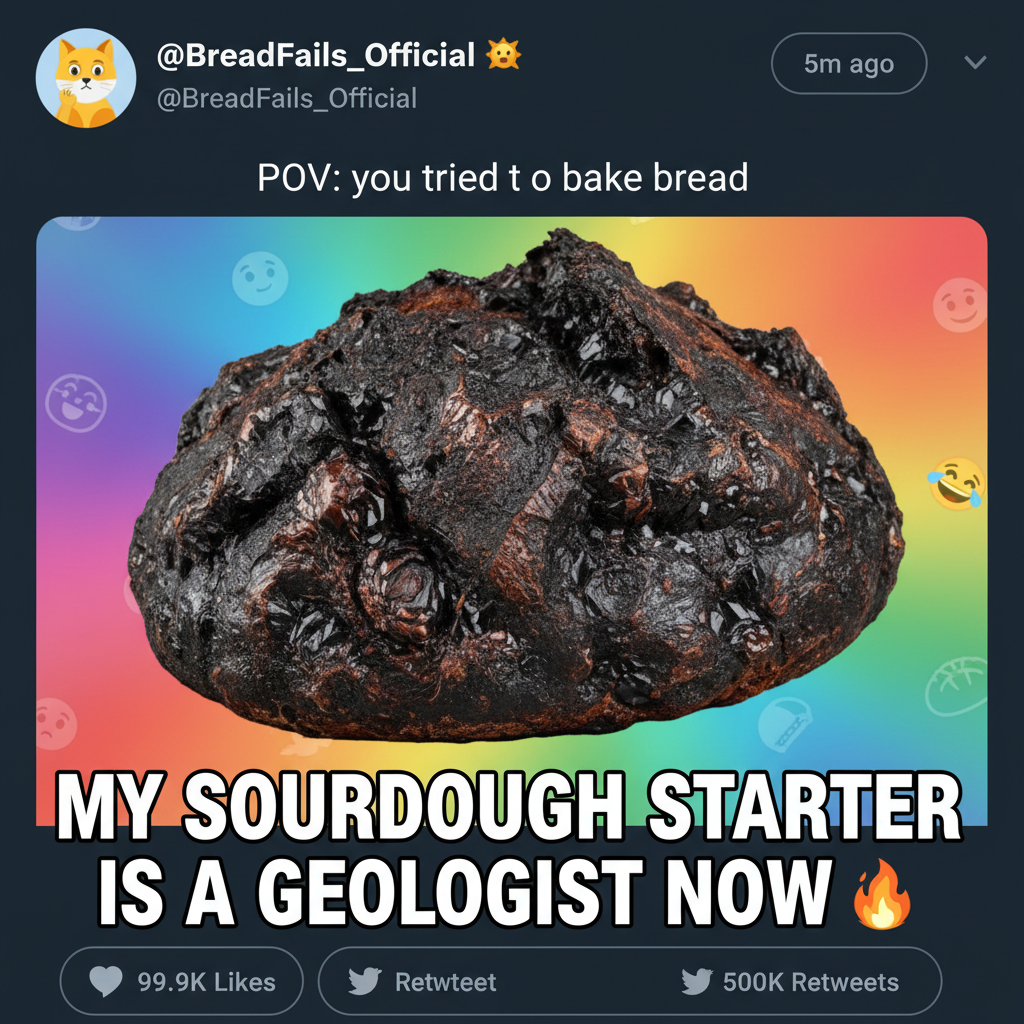Screen dimensions: 1024x1024
Task: Click the bird icon beside "500K Retweets"
Action: point(696,982)
